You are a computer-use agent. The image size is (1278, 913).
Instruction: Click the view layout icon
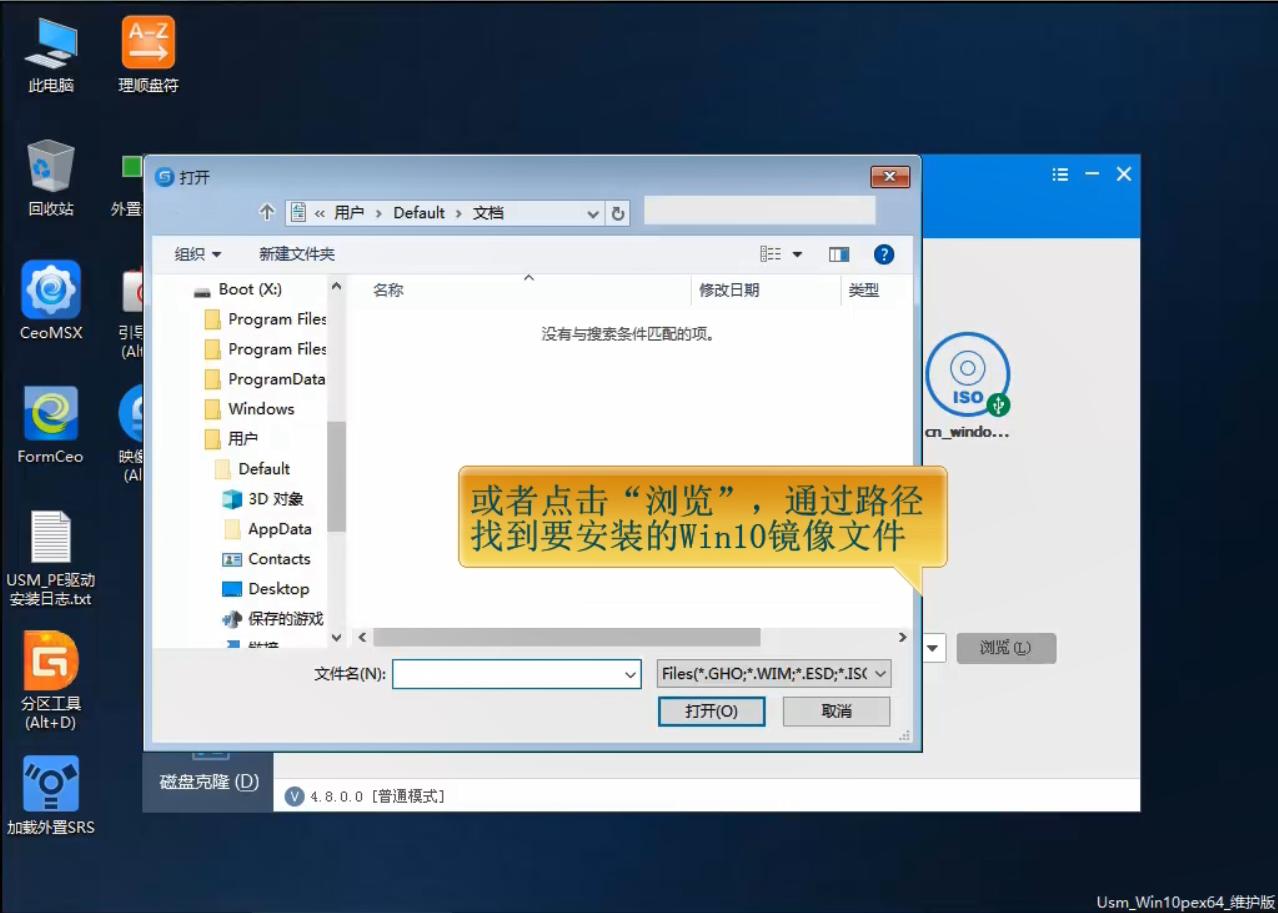[770, 255]
